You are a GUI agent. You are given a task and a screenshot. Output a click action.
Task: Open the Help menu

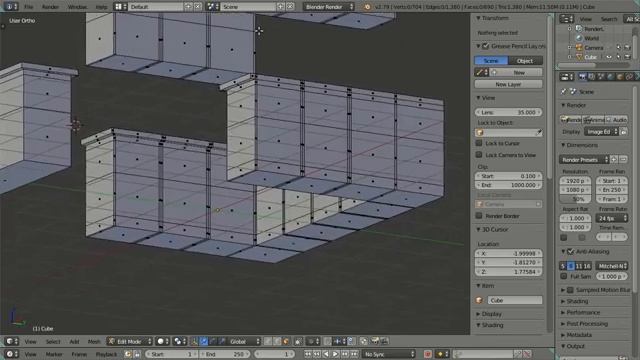(101, 7)
